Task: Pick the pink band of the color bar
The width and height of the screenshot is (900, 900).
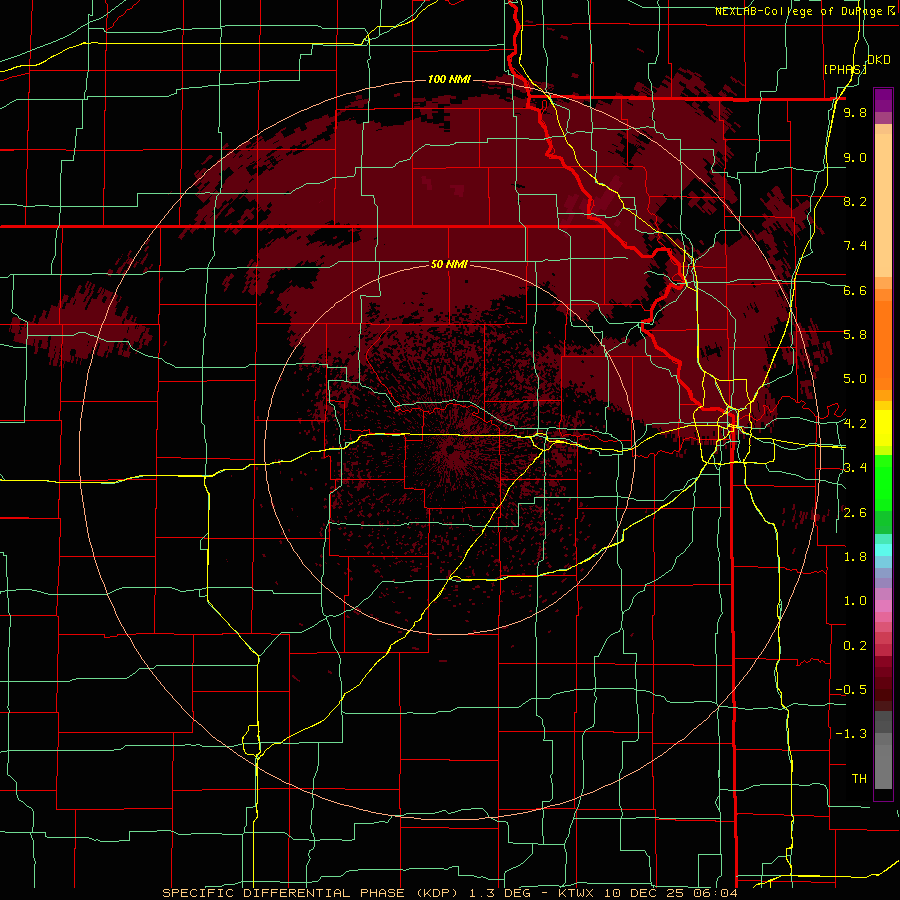Action: (x=883, y=605)
